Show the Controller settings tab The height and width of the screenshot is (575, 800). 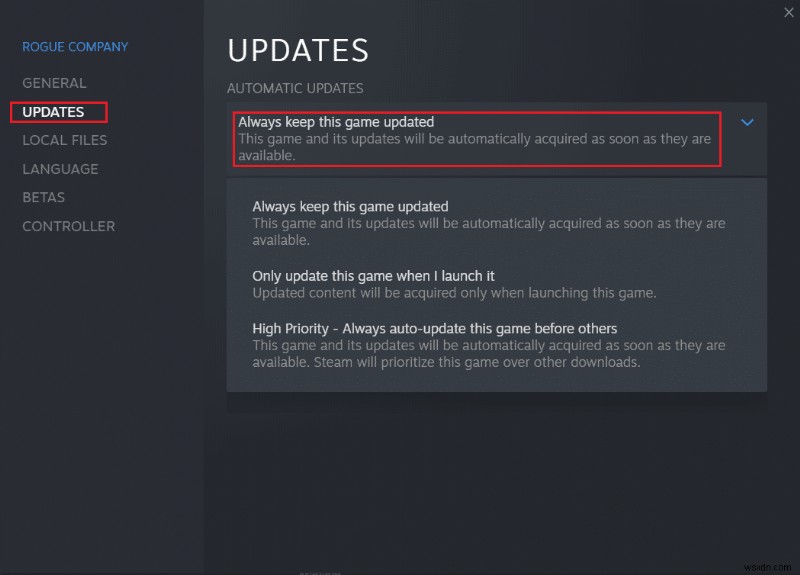pyautogui.click(x=69, y=226)
